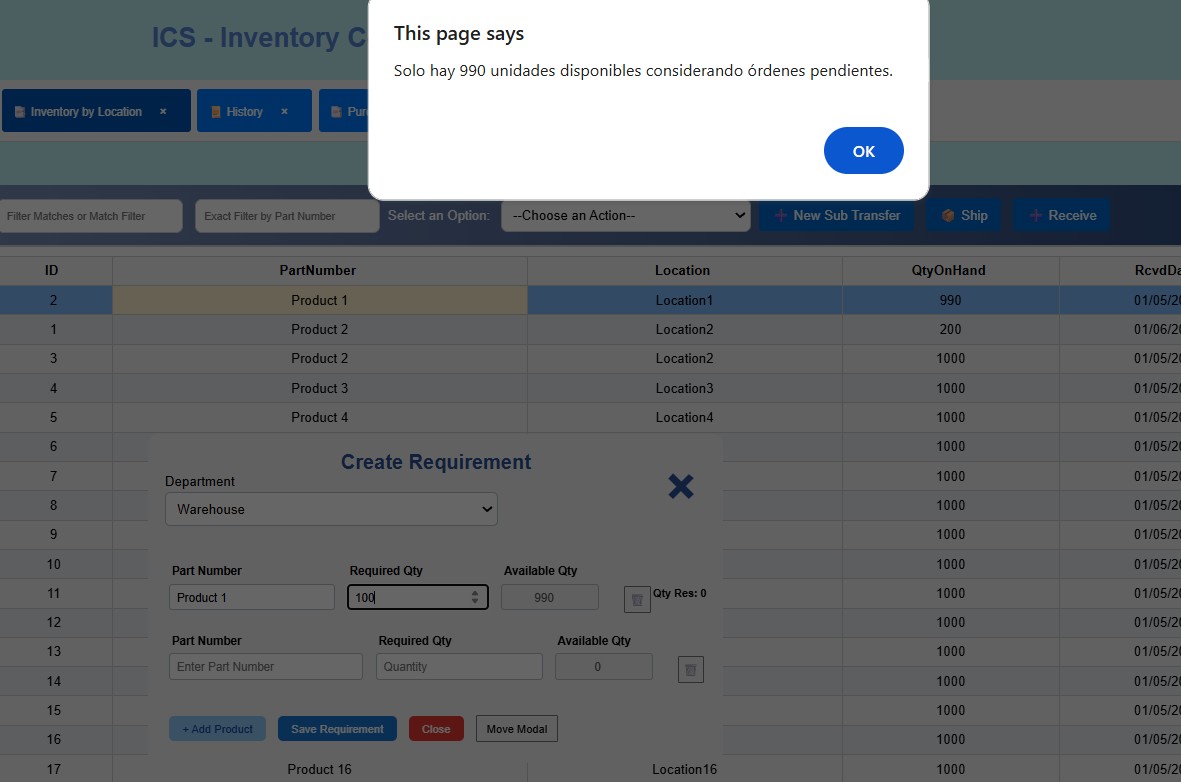Click the Add Product button

217,729
